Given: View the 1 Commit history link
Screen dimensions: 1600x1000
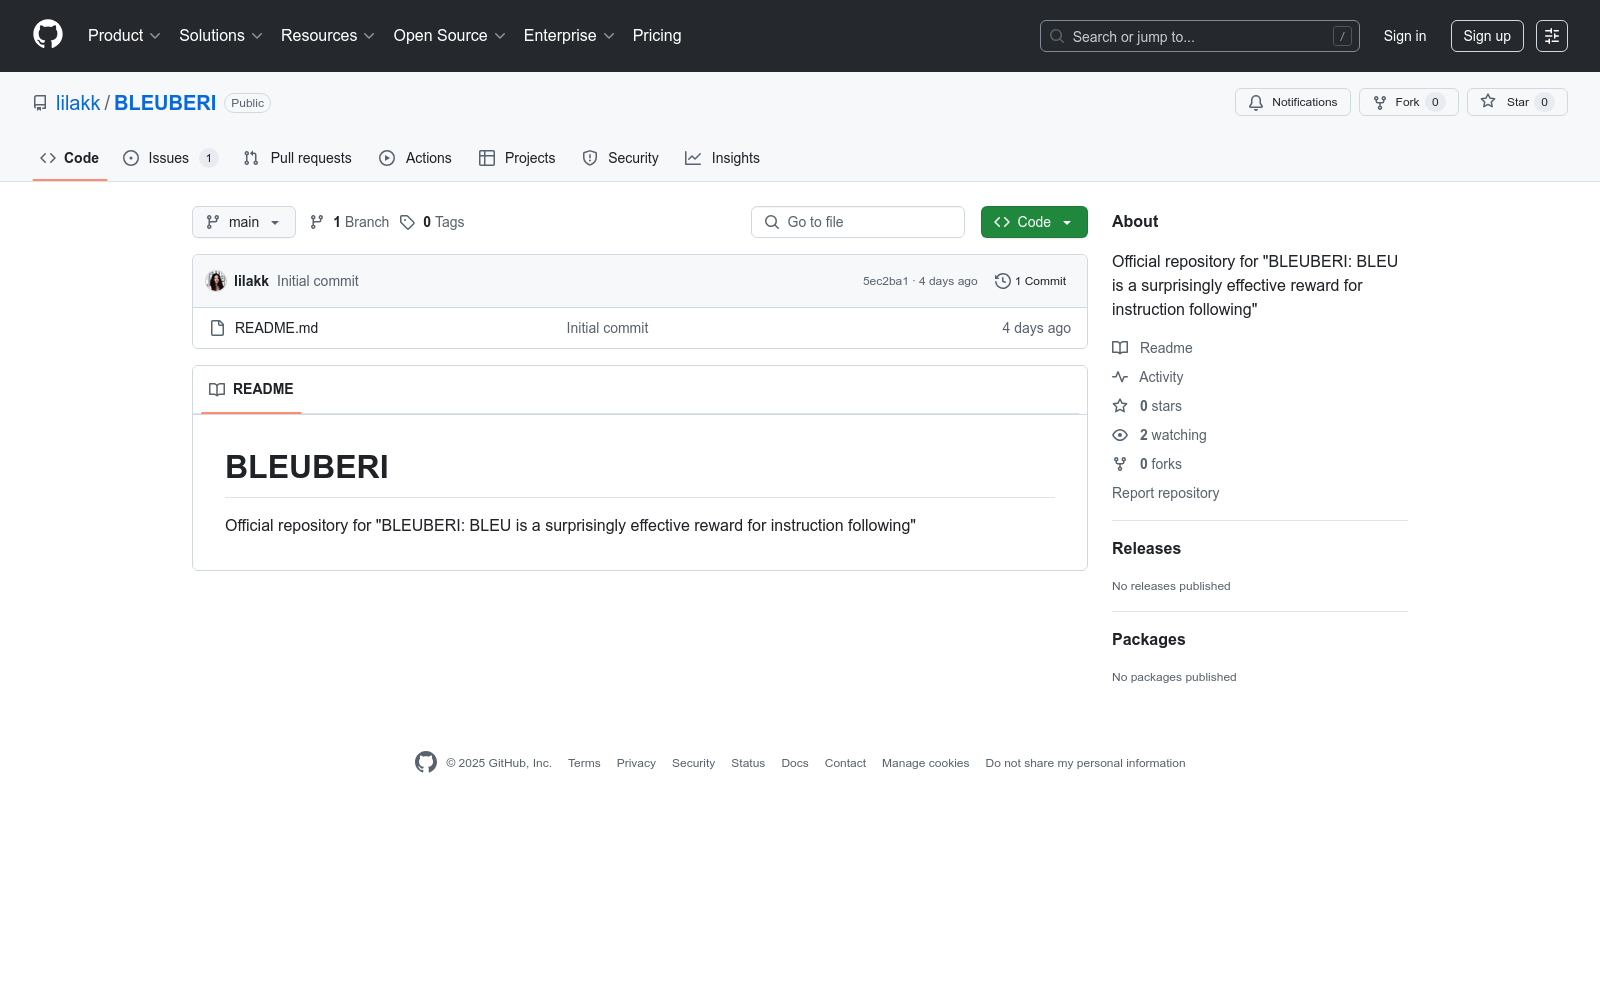Looking at the screenshot, I should [x=1031, y=281].
